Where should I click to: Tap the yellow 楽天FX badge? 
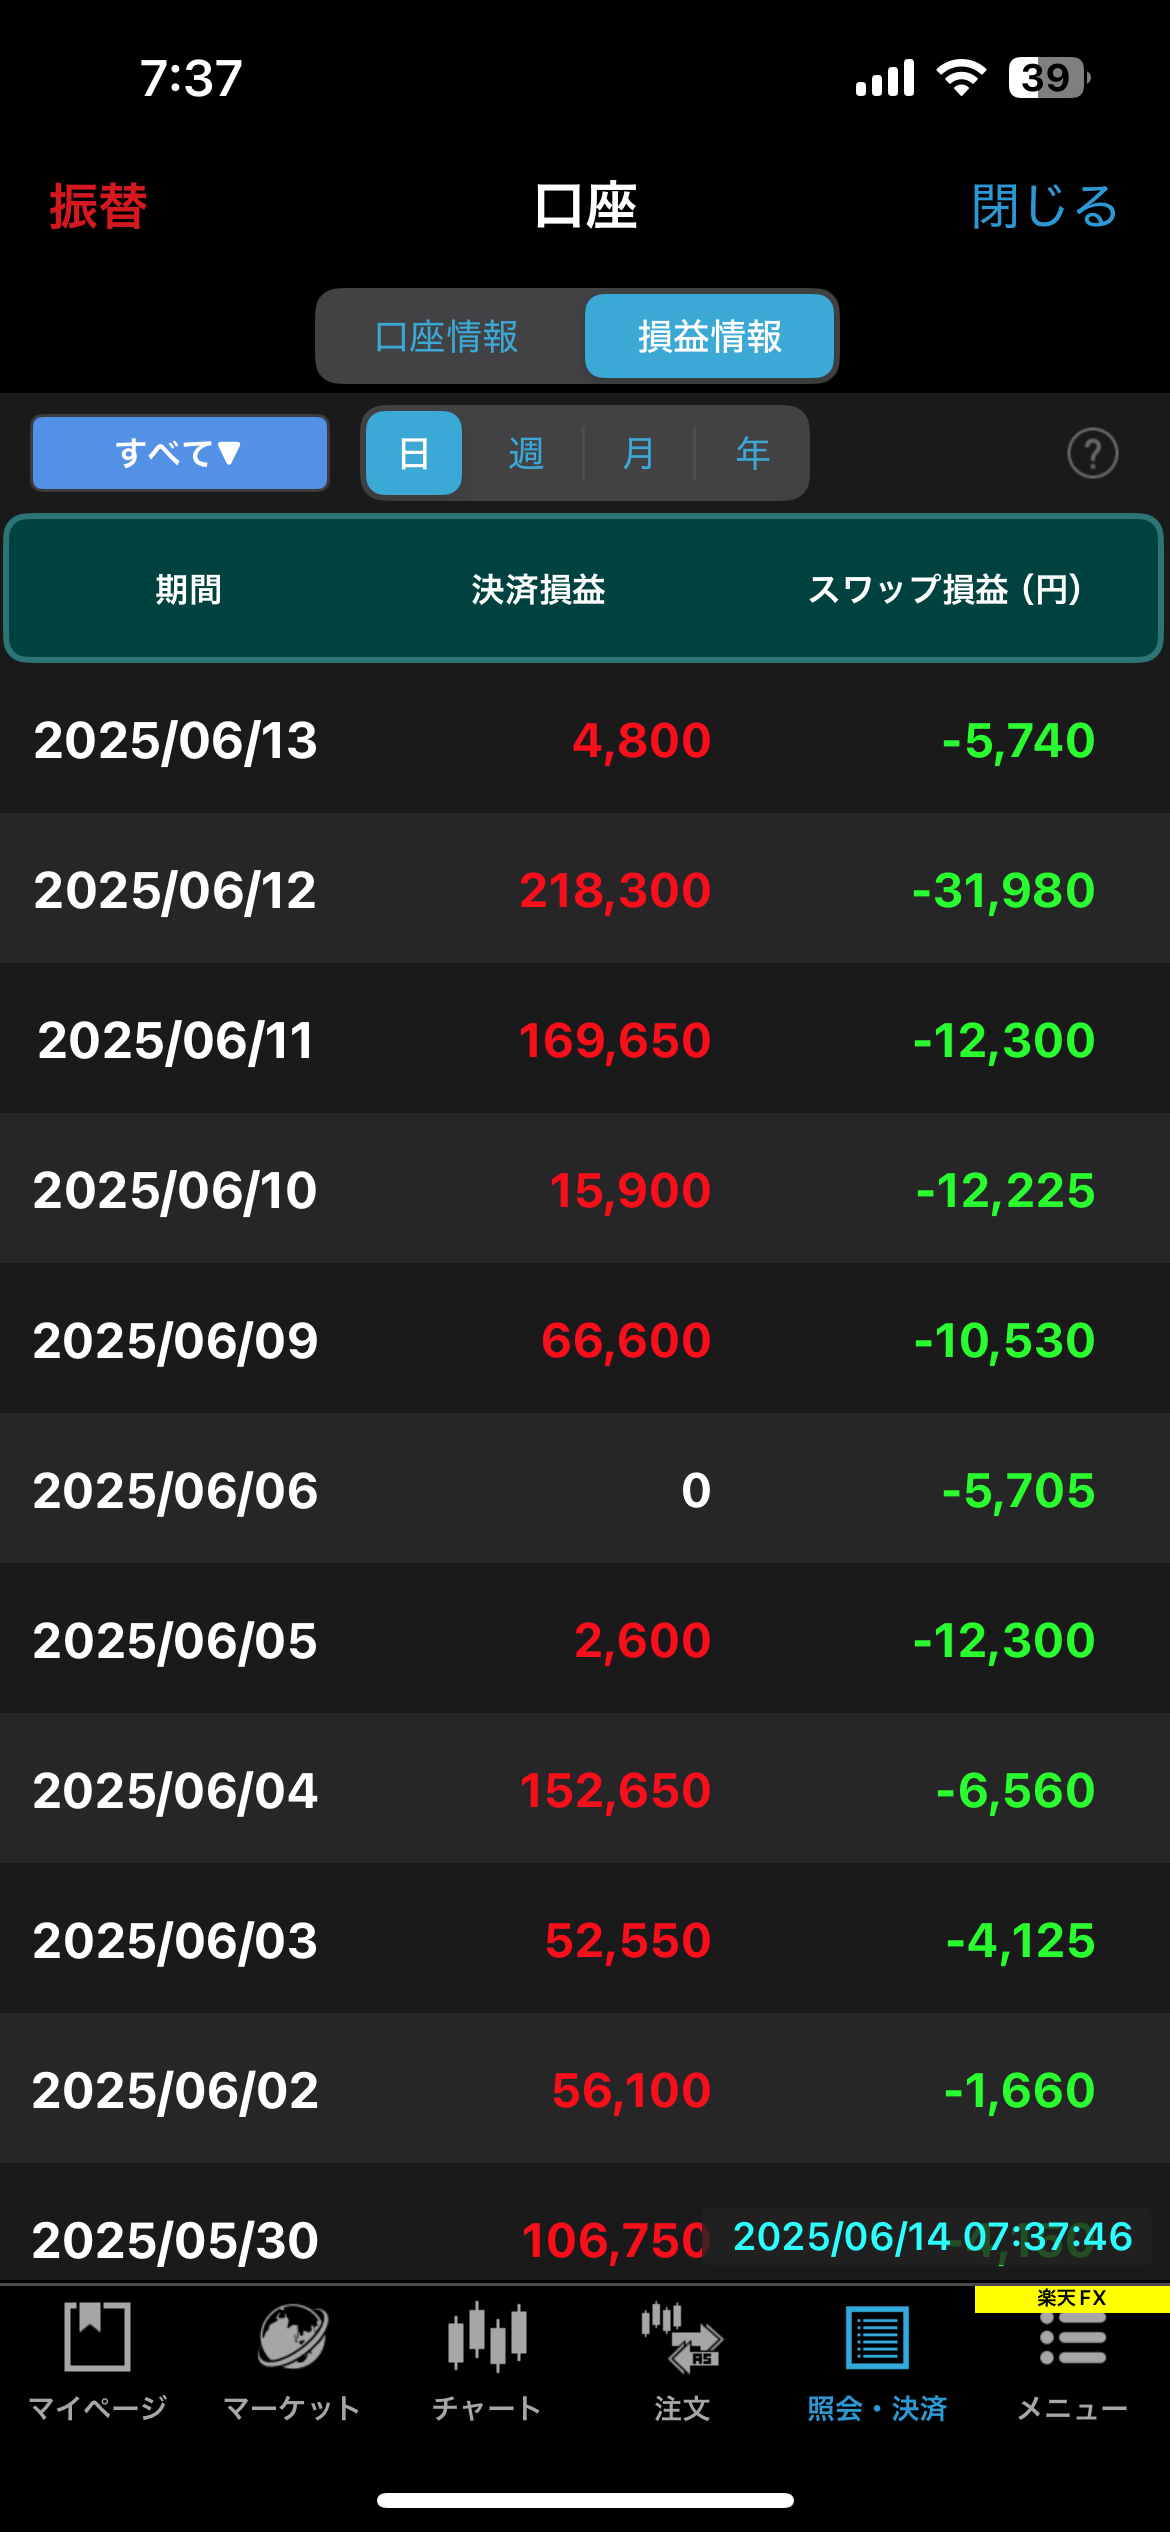(x=1071, y=2298)
